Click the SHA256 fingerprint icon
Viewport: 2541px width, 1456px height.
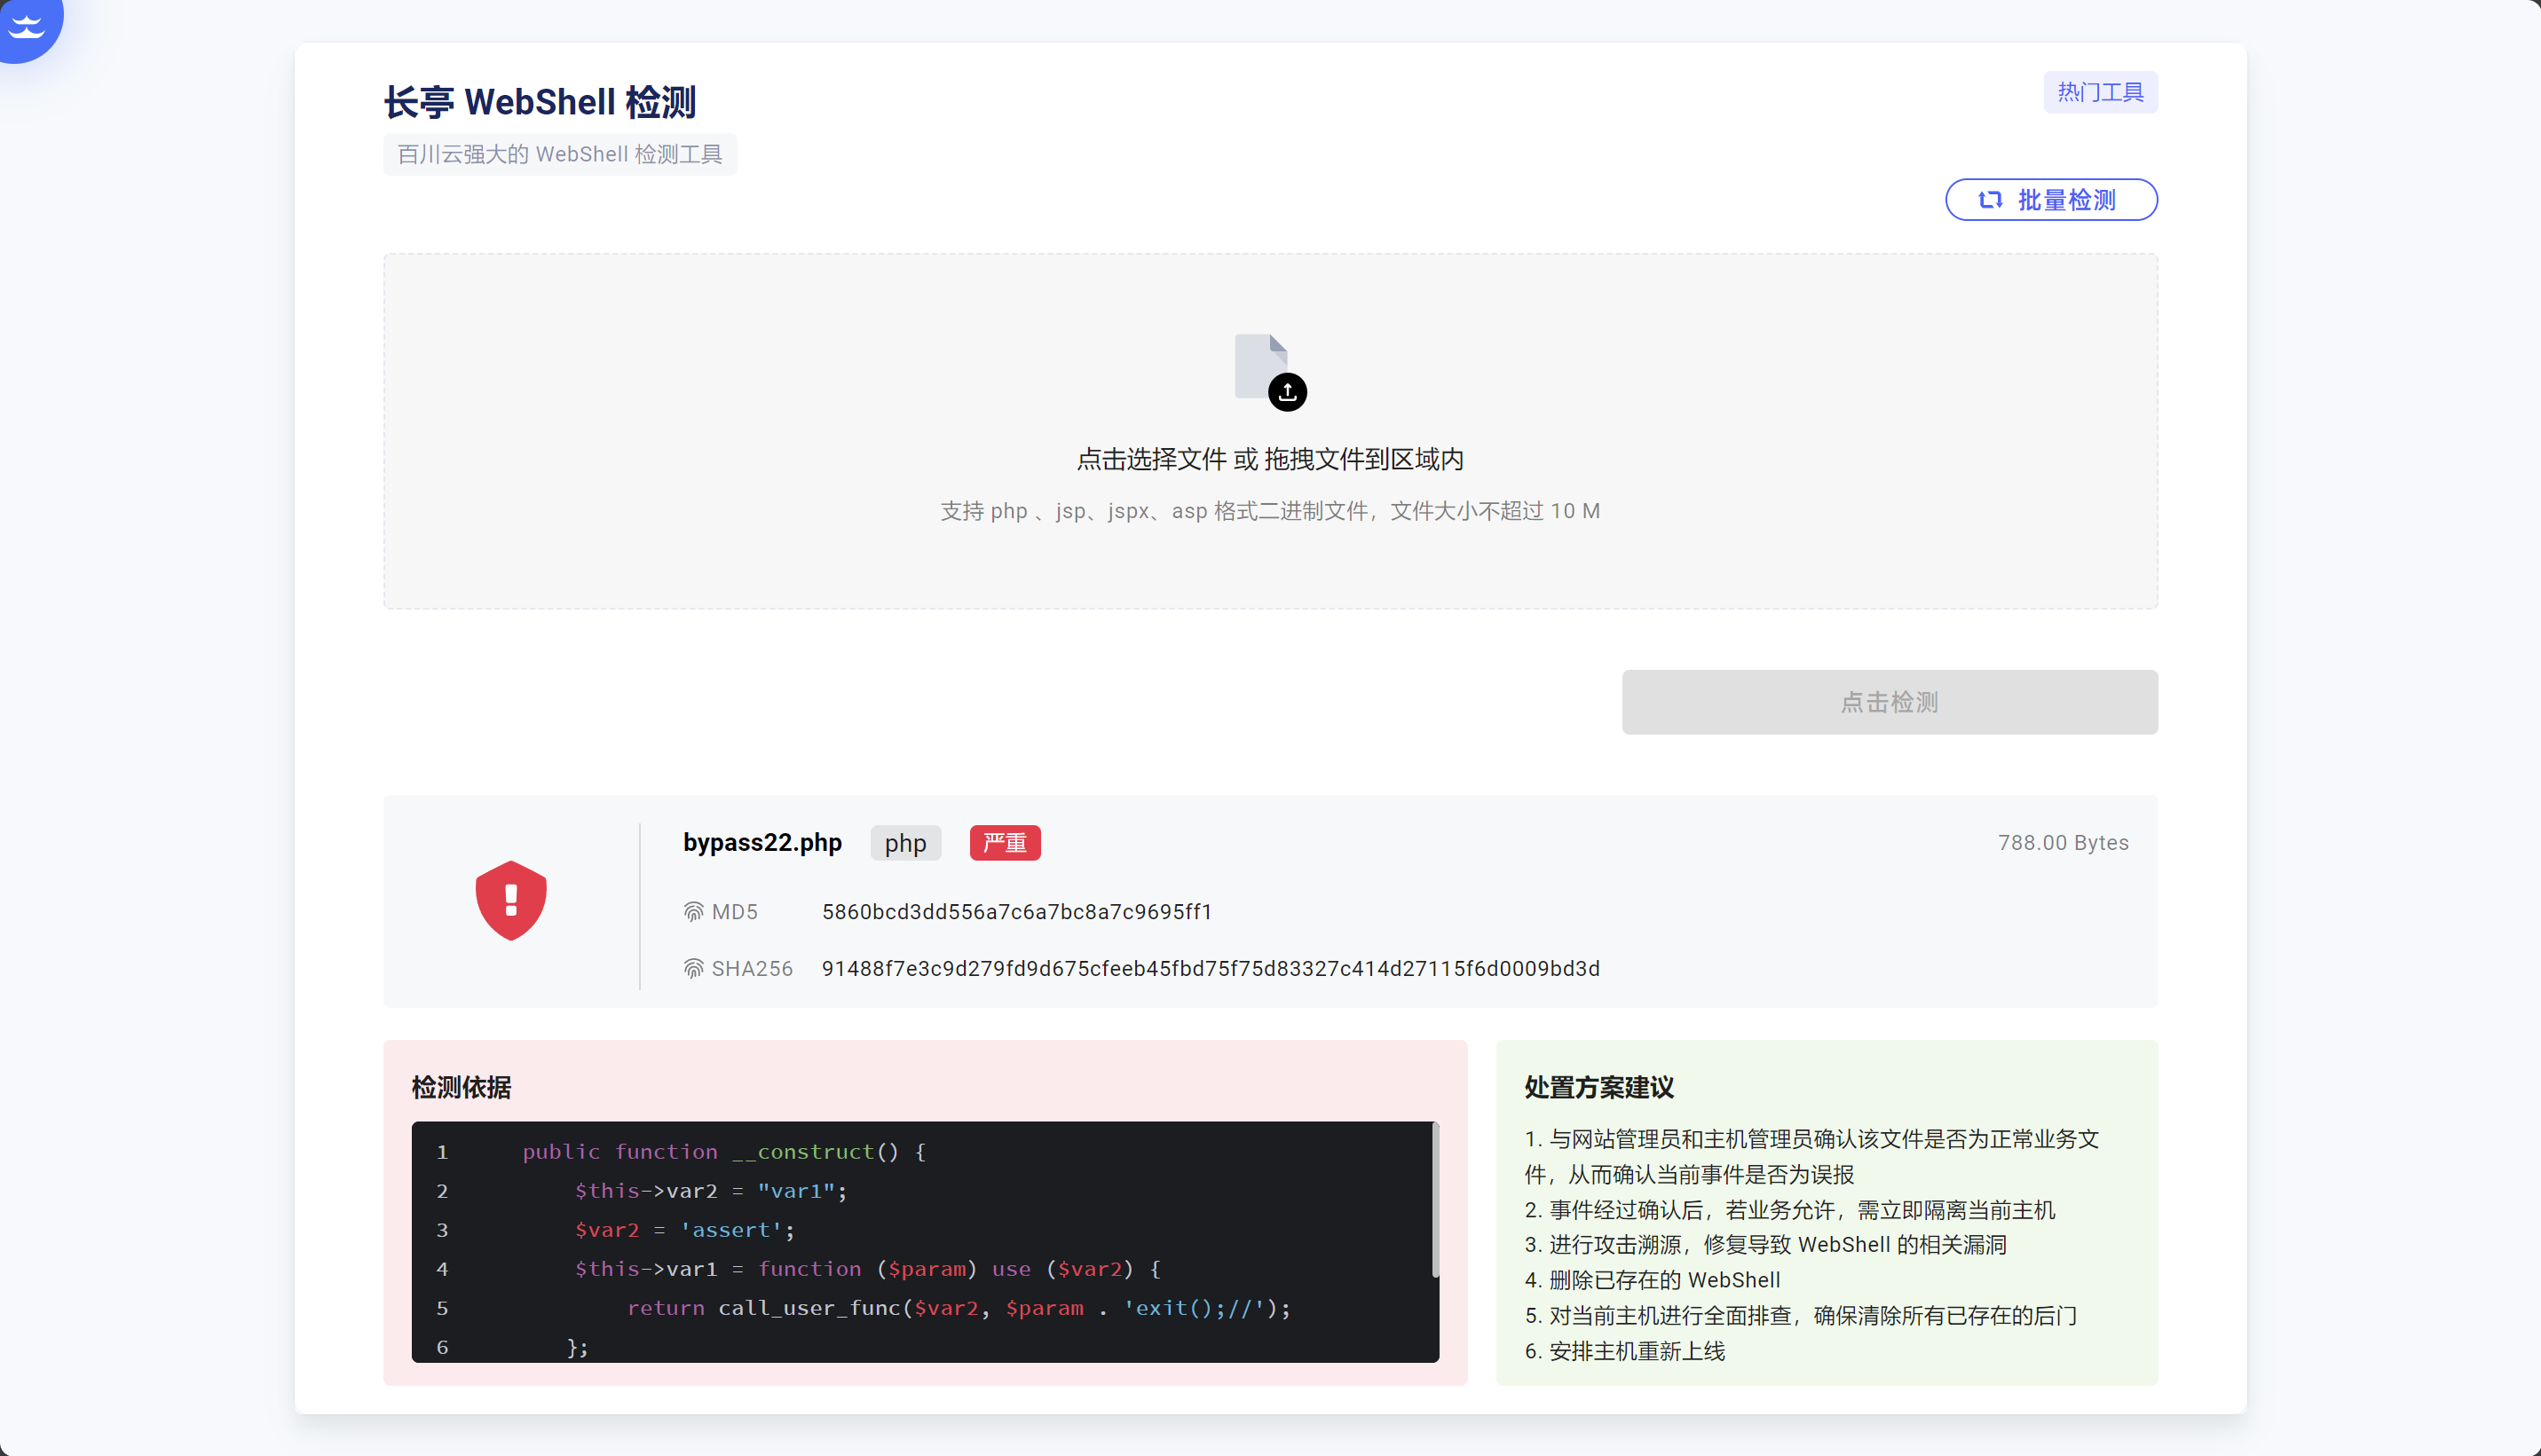(693, 969)
